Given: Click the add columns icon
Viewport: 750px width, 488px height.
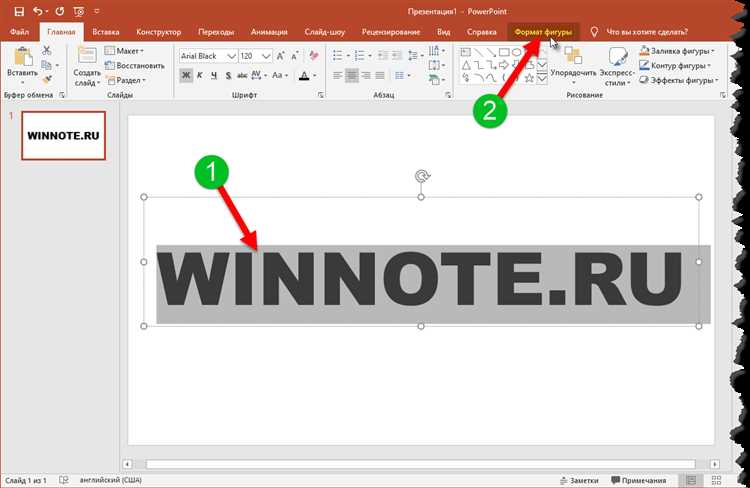Looking at the screenshot, I should pyautogui.click(x=401, y=76).
